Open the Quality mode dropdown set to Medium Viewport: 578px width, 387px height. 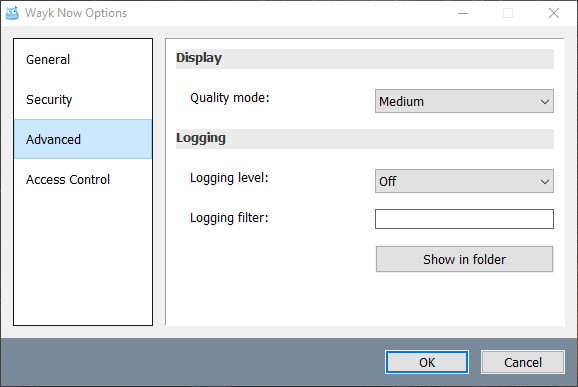click(464, 101)
